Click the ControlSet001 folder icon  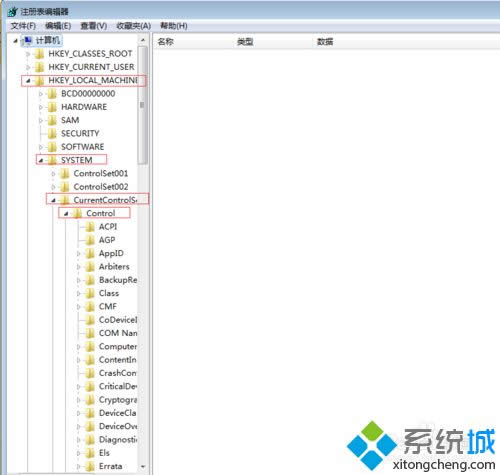pyautogui.click(x=65, y=174)
